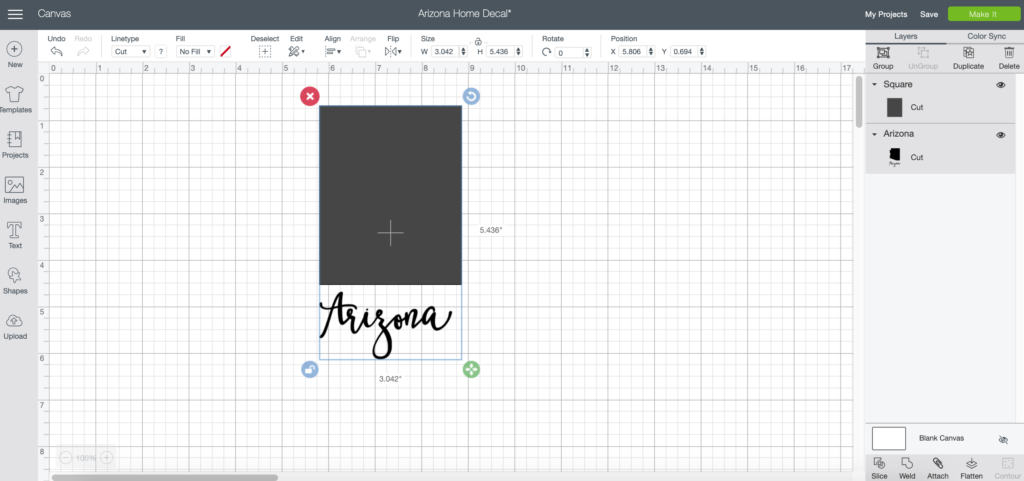Click the green Make It button

click(x=983, y=14)
